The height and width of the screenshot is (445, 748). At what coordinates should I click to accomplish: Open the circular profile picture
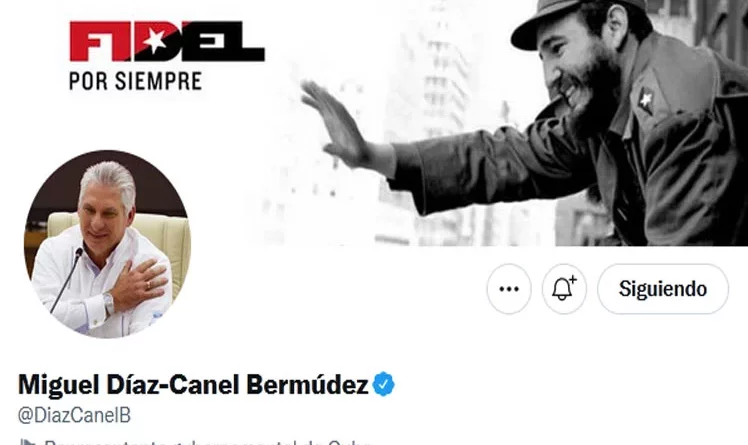pyautogui.click(x=107, y=244)
